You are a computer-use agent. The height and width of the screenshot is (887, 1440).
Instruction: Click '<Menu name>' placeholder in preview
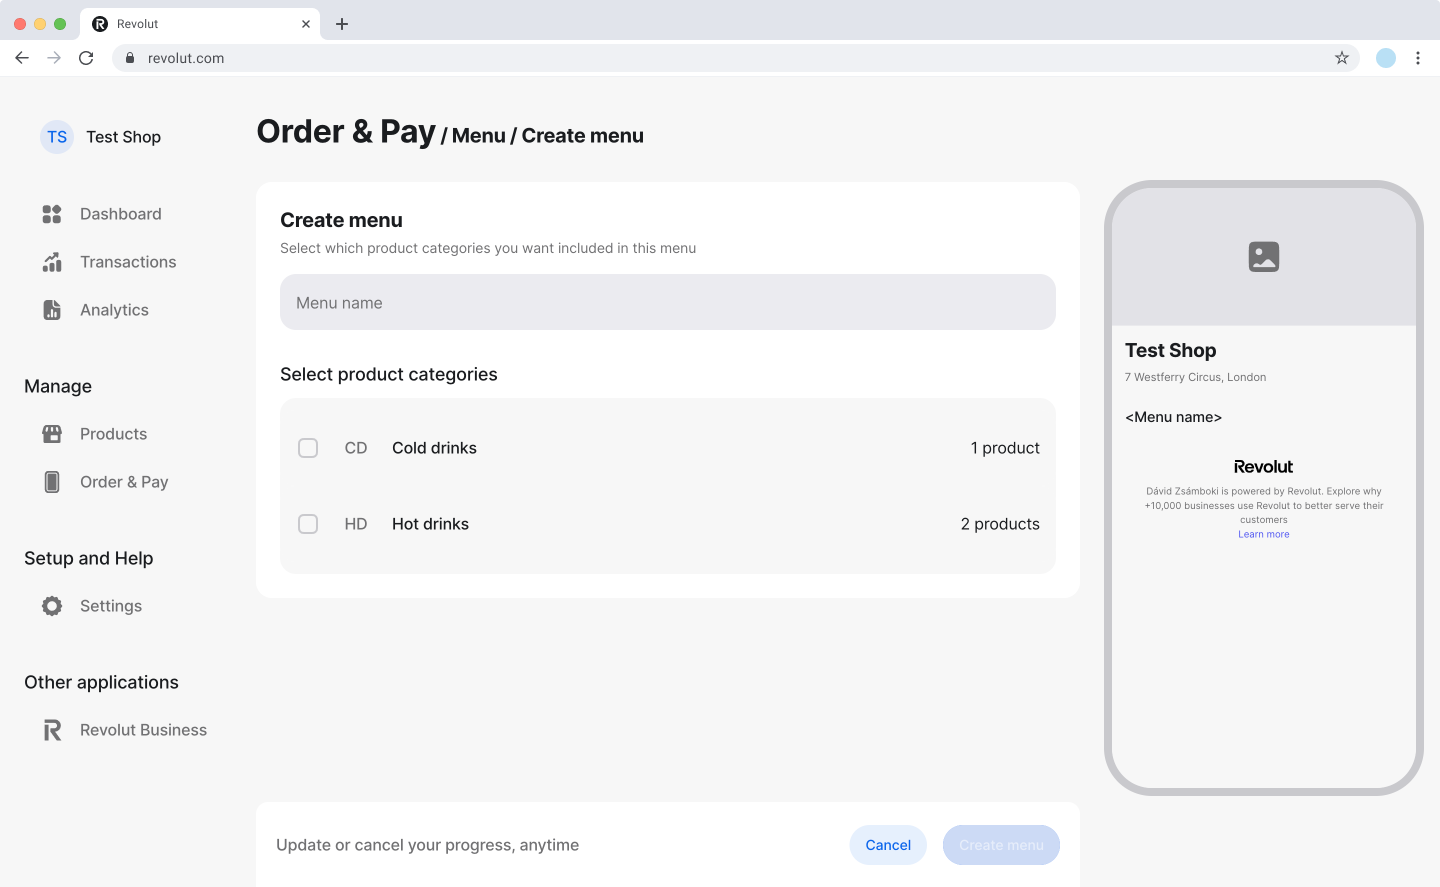pos(1173,417)
